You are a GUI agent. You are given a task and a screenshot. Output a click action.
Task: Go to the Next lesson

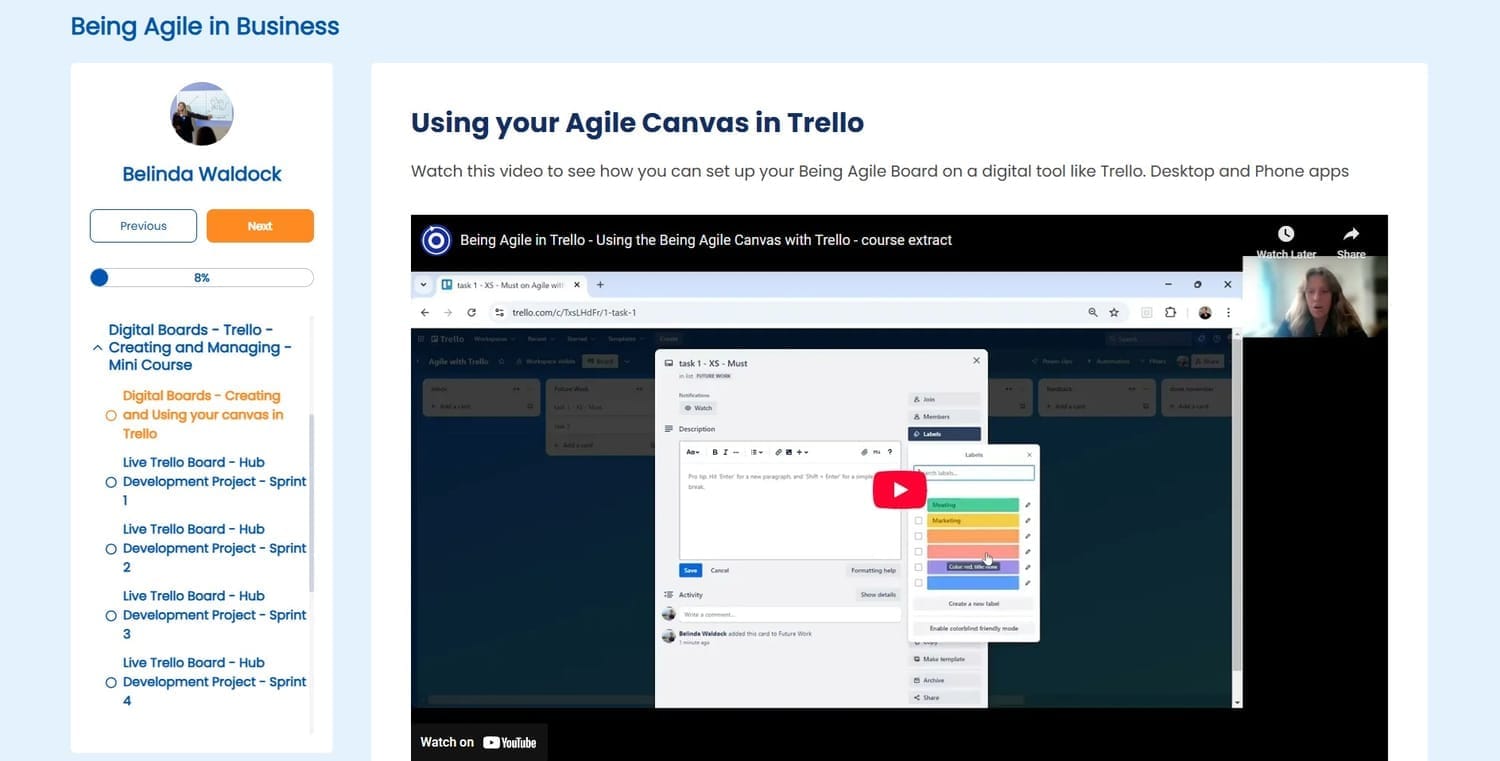point(260,226)
